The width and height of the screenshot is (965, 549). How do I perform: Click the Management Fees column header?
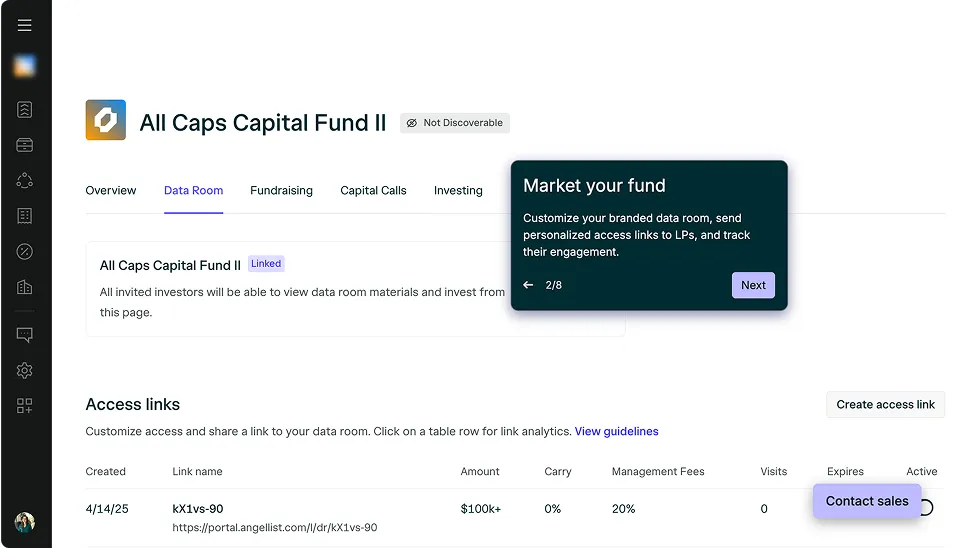pyautogui.click(x=658, y=471)
